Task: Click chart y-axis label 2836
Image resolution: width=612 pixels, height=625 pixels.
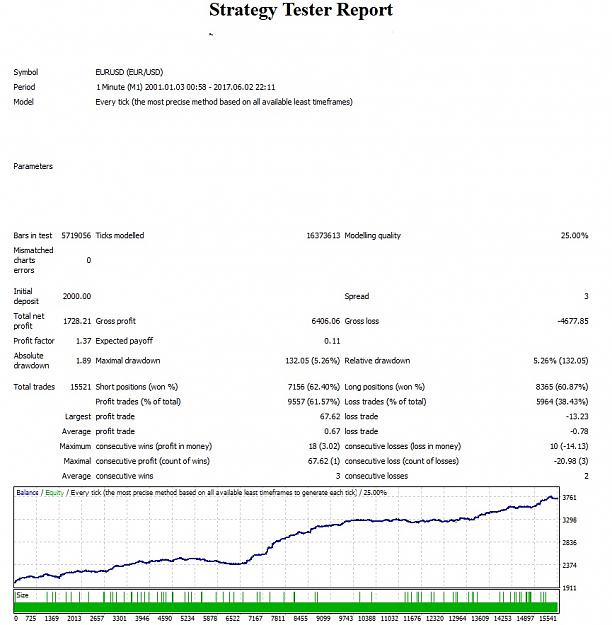Action: [x=569, y=542]
